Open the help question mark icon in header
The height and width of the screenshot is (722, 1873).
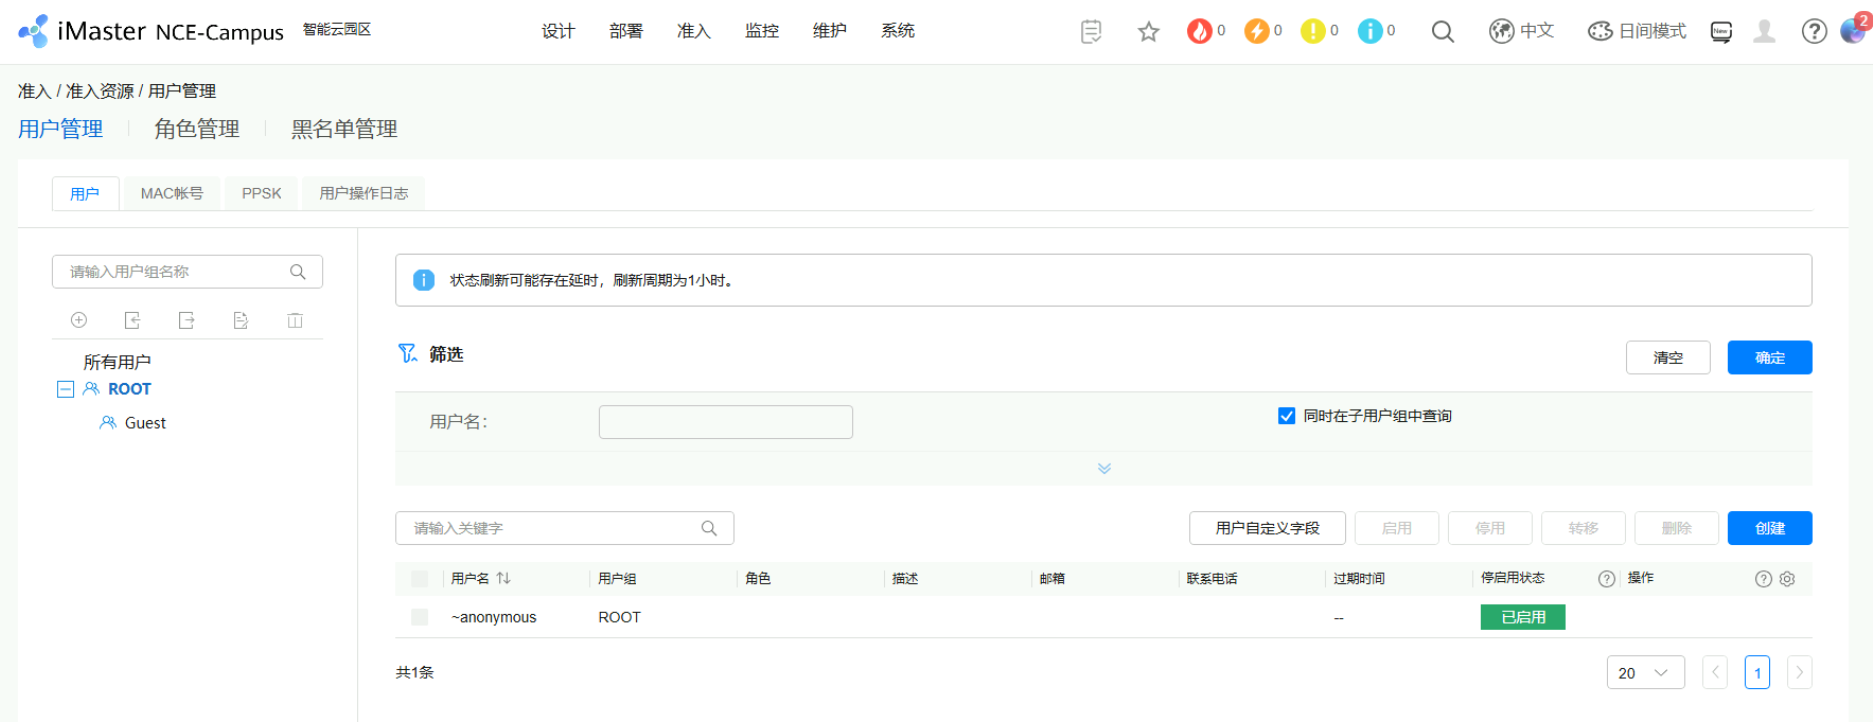click(1814, 32)
